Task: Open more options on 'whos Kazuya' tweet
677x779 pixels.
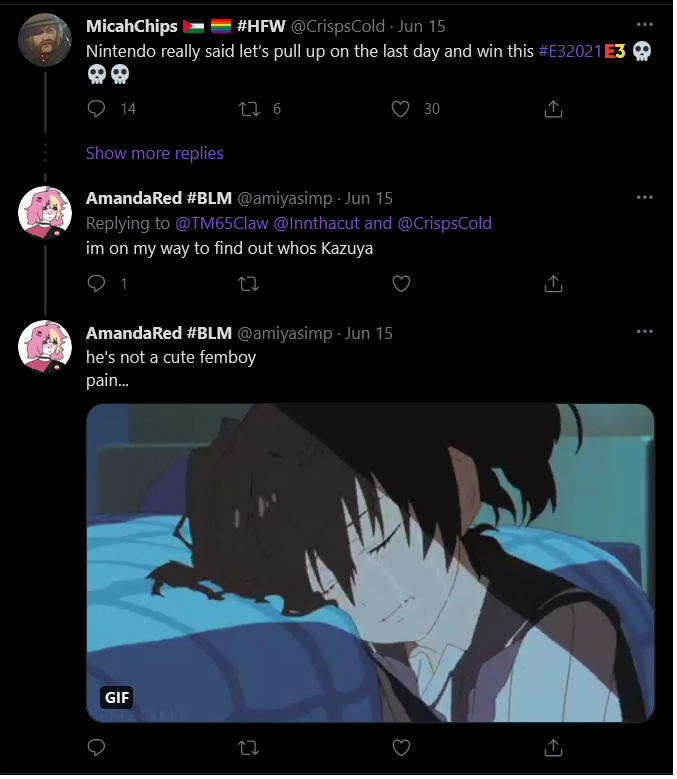Action: [x=644, y=197]
